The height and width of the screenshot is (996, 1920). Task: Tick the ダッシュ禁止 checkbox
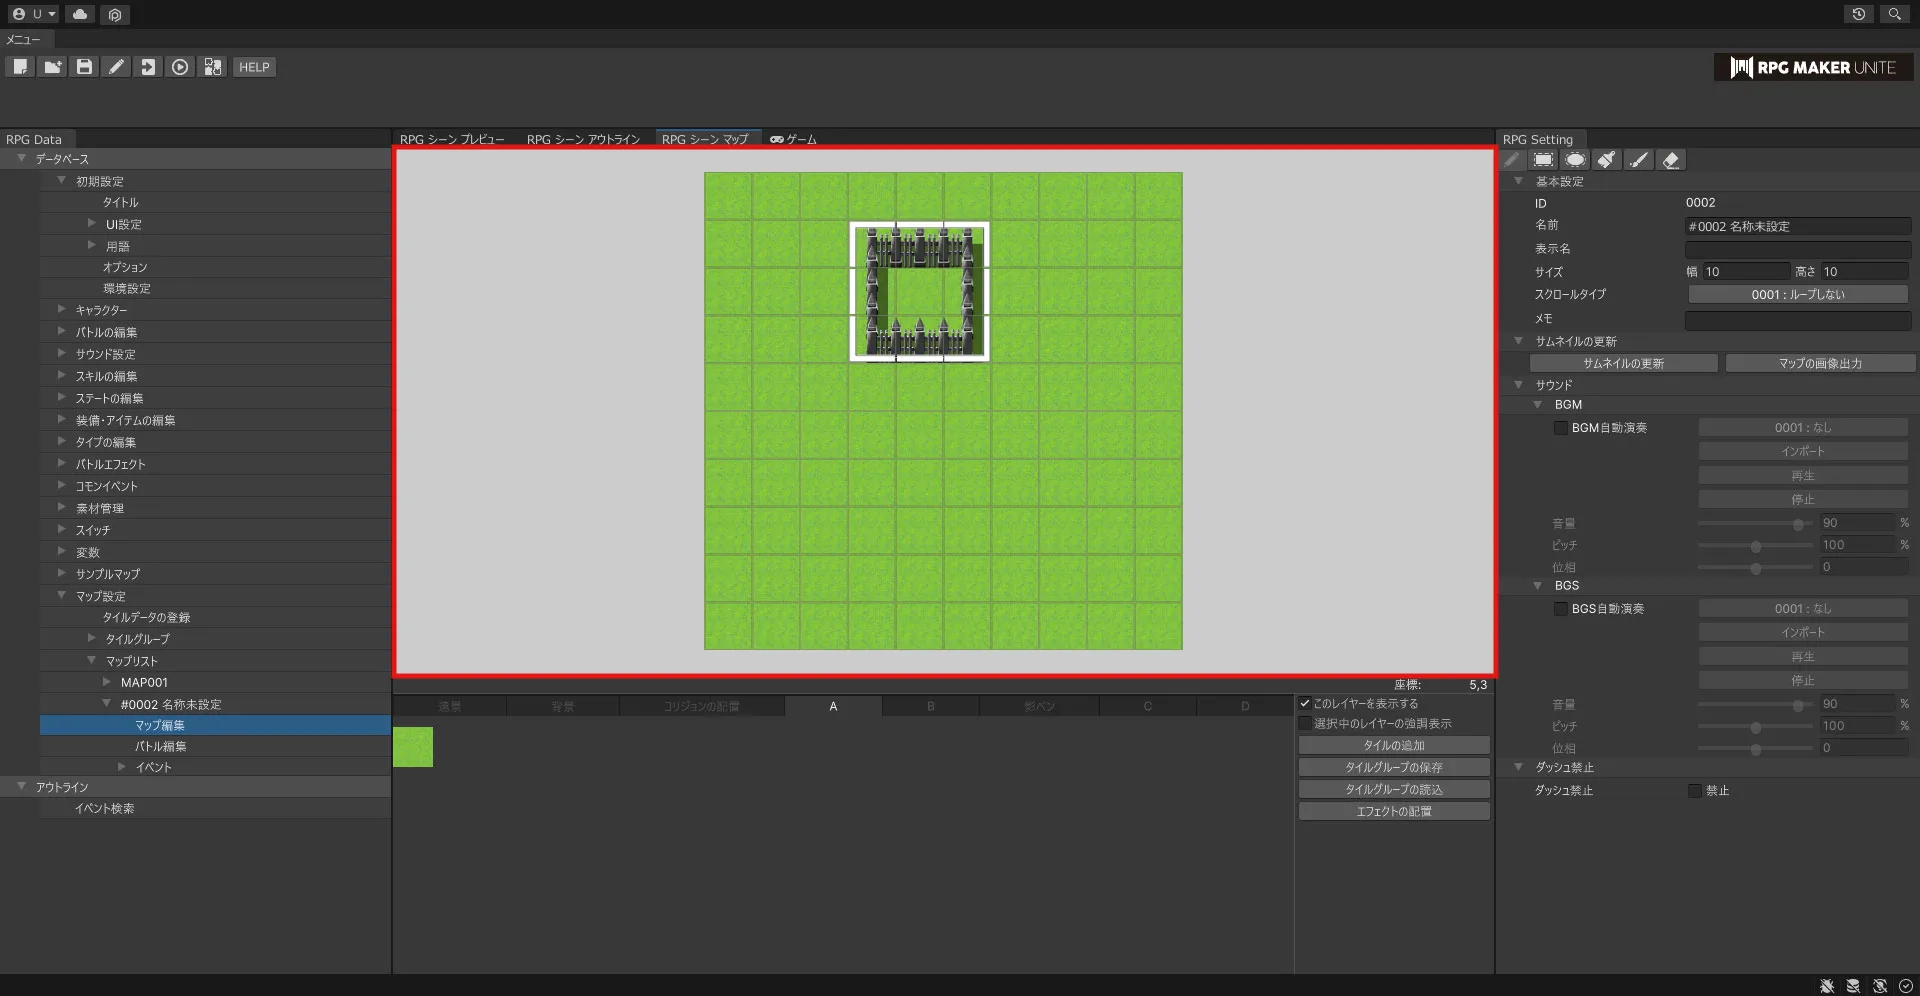(1694, 790)
